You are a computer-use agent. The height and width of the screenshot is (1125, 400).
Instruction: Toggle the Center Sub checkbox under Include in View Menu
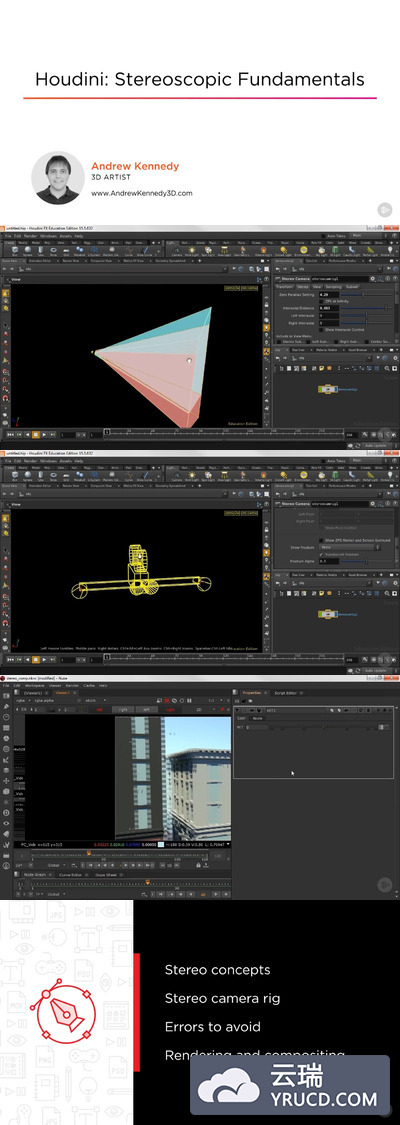367,342
